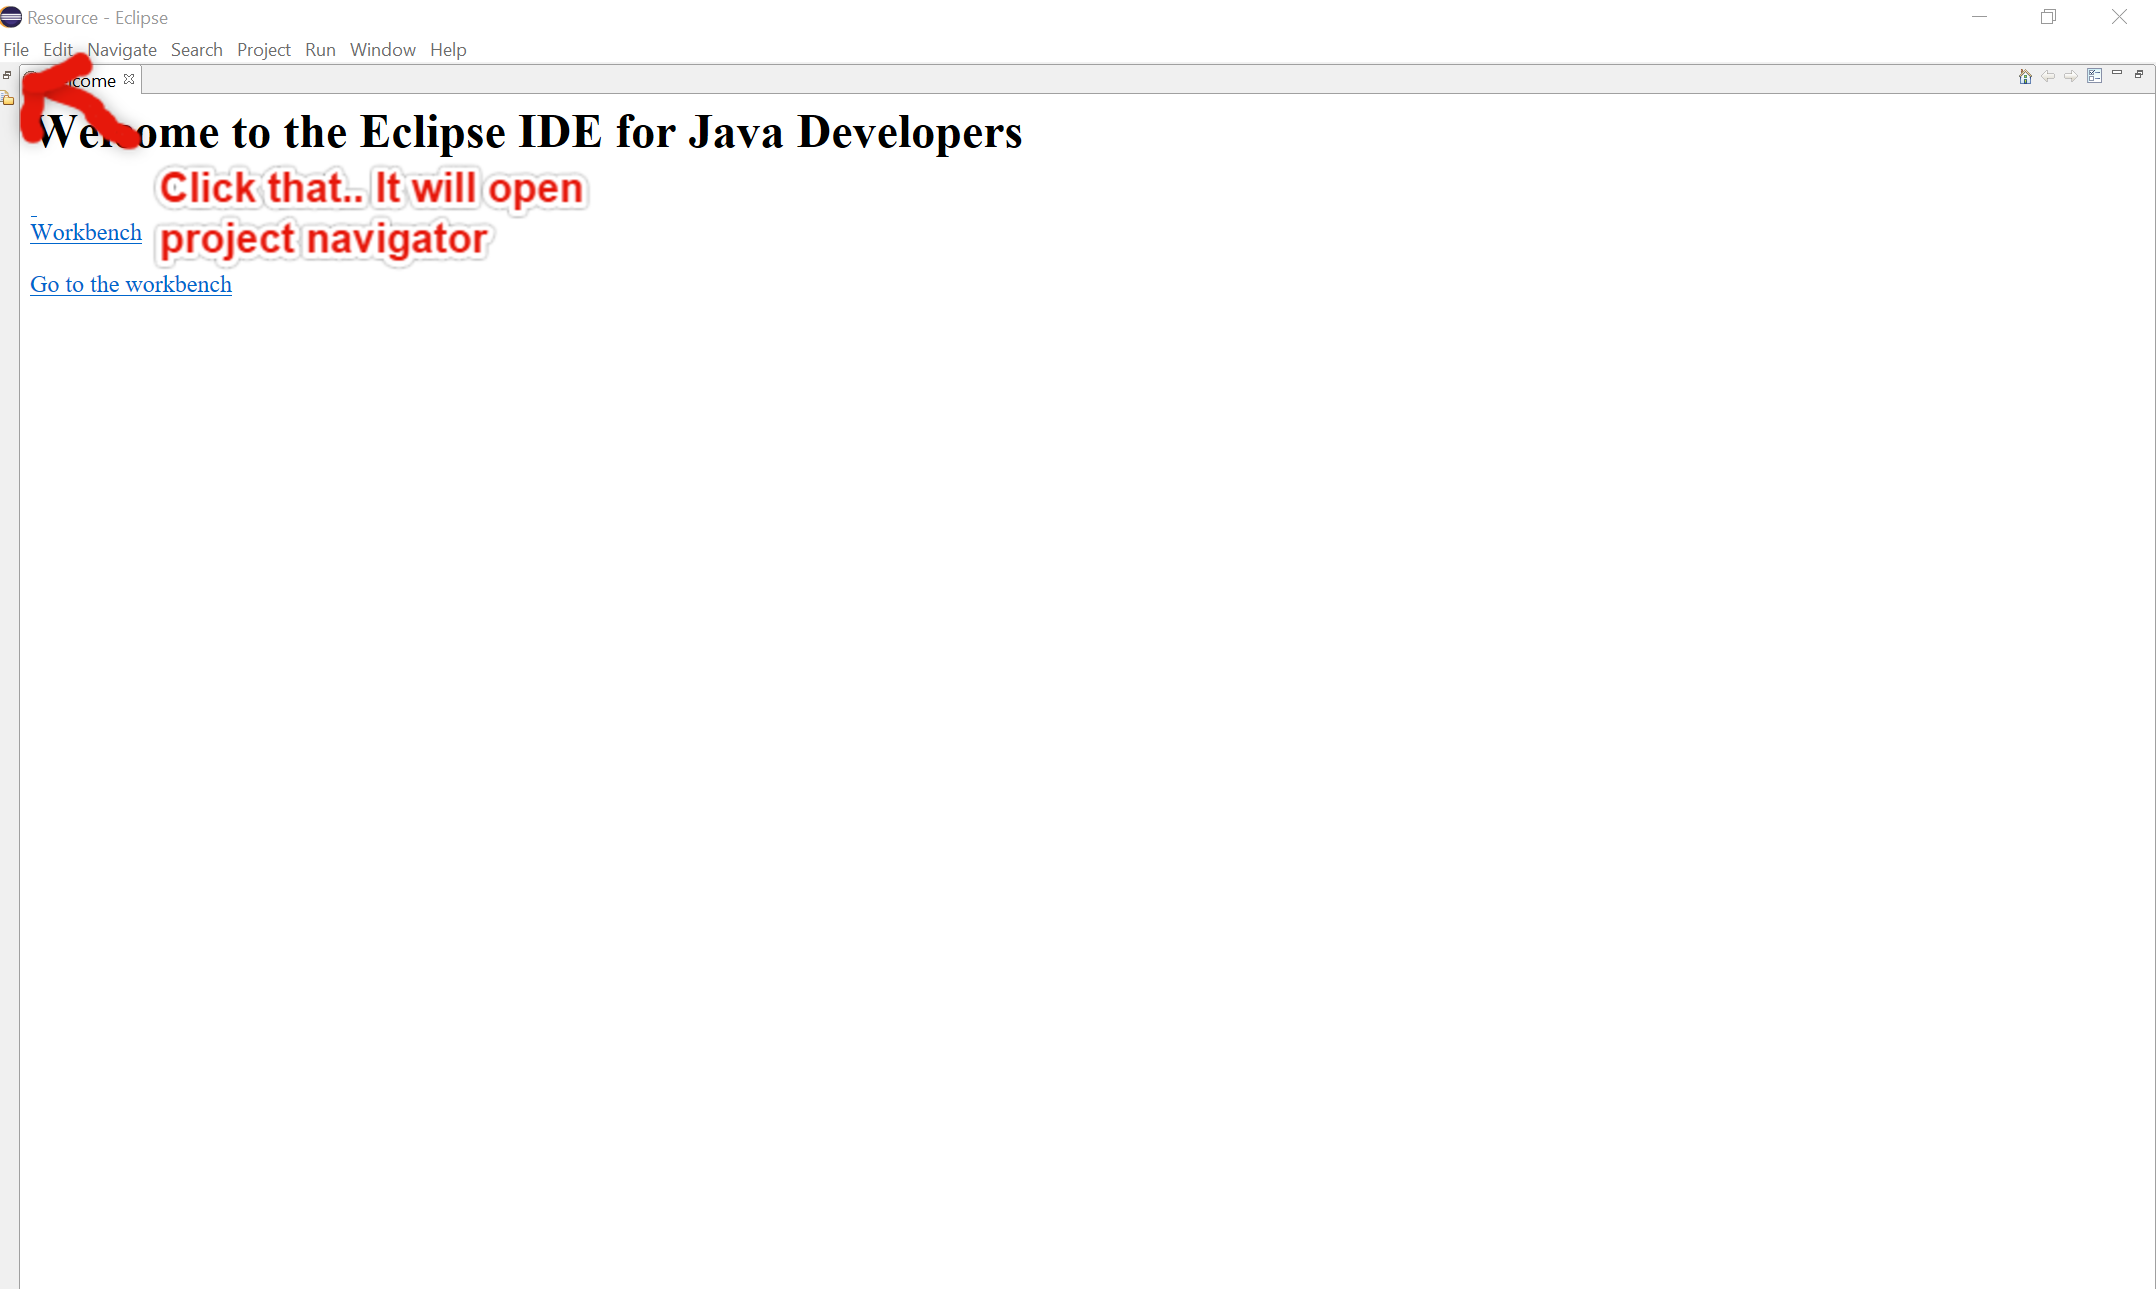Follow the Workbench link

[x=86, y=233]
